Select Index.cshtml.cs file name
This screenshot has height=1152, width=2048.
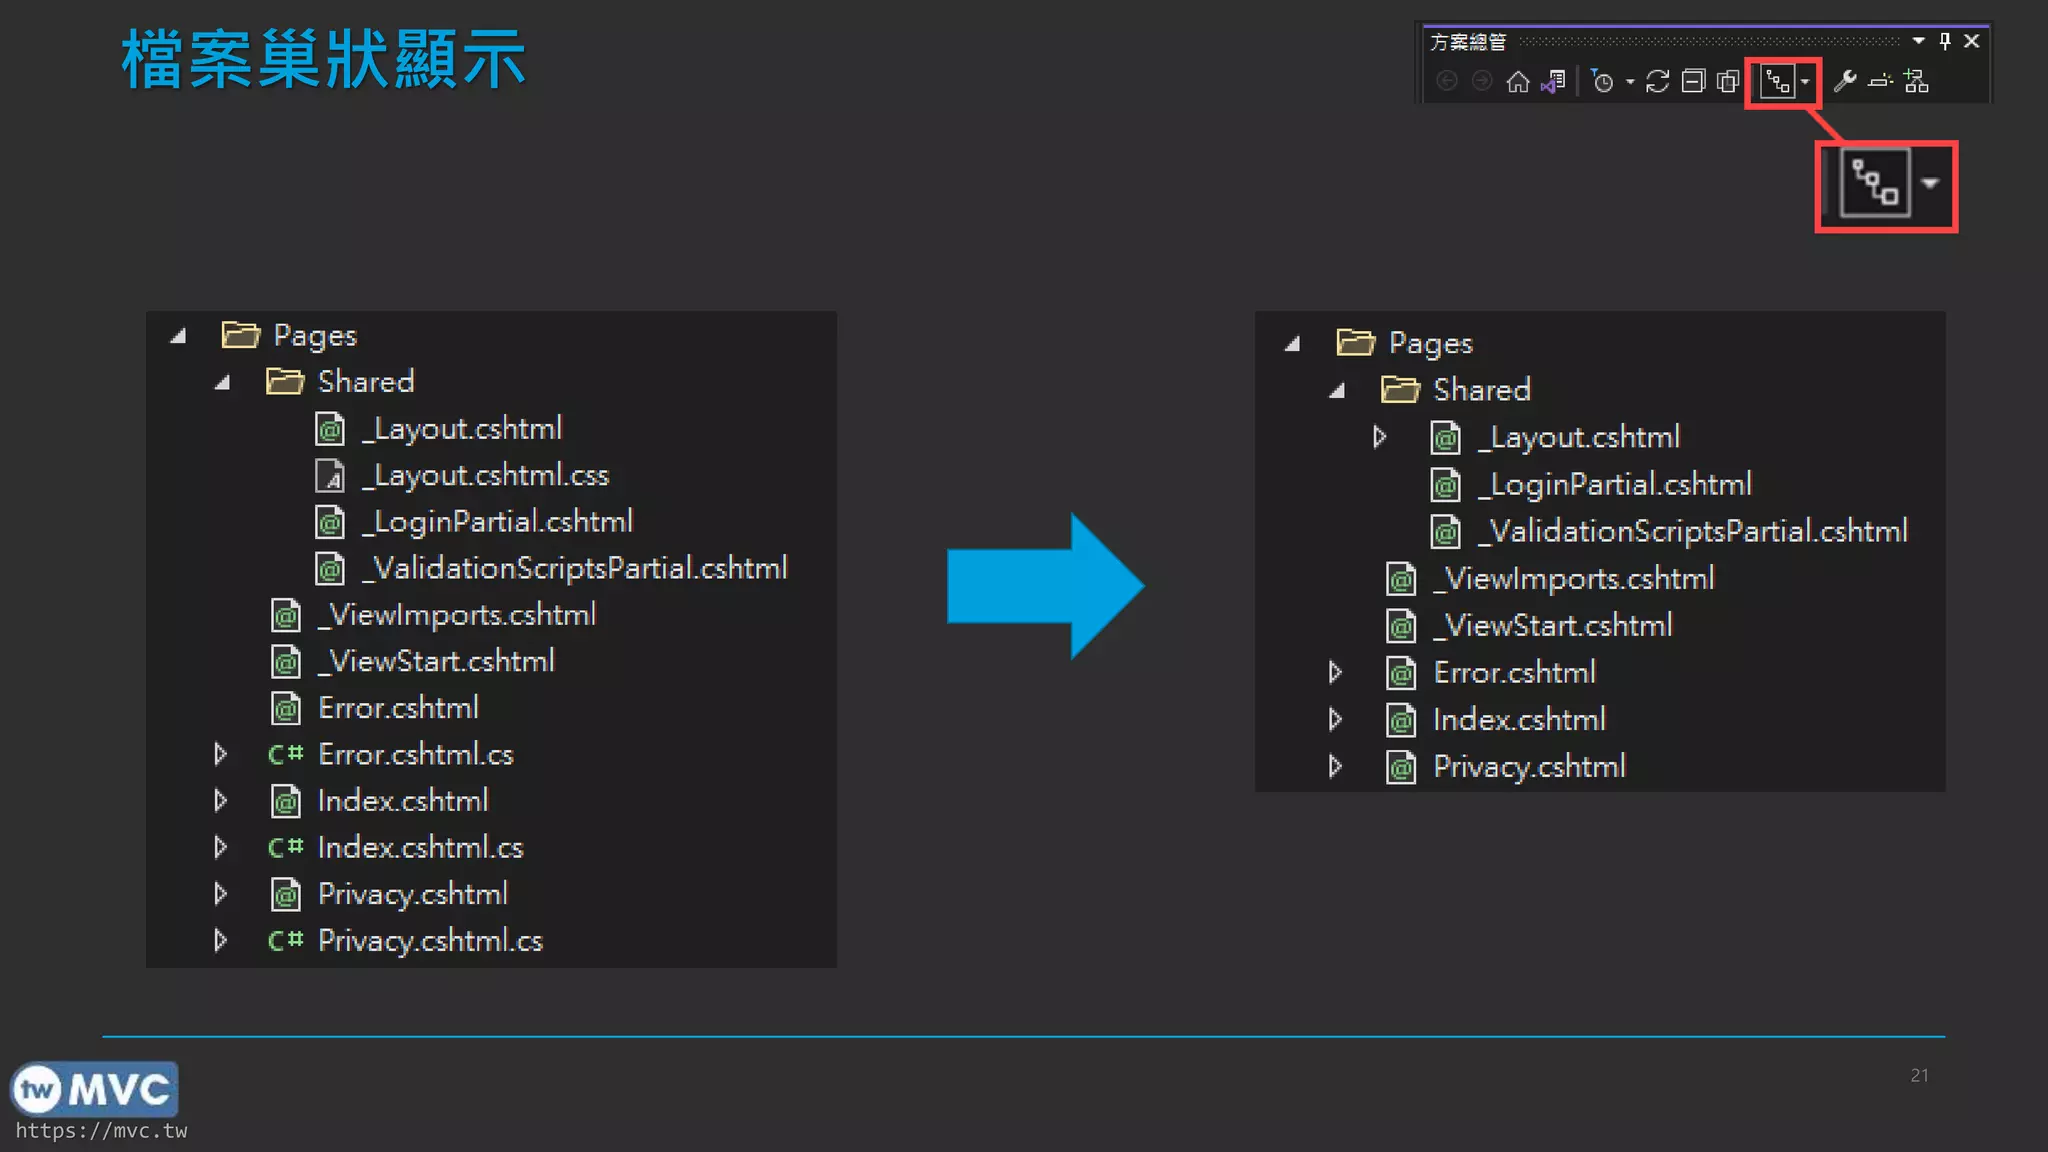click(421, 847)
